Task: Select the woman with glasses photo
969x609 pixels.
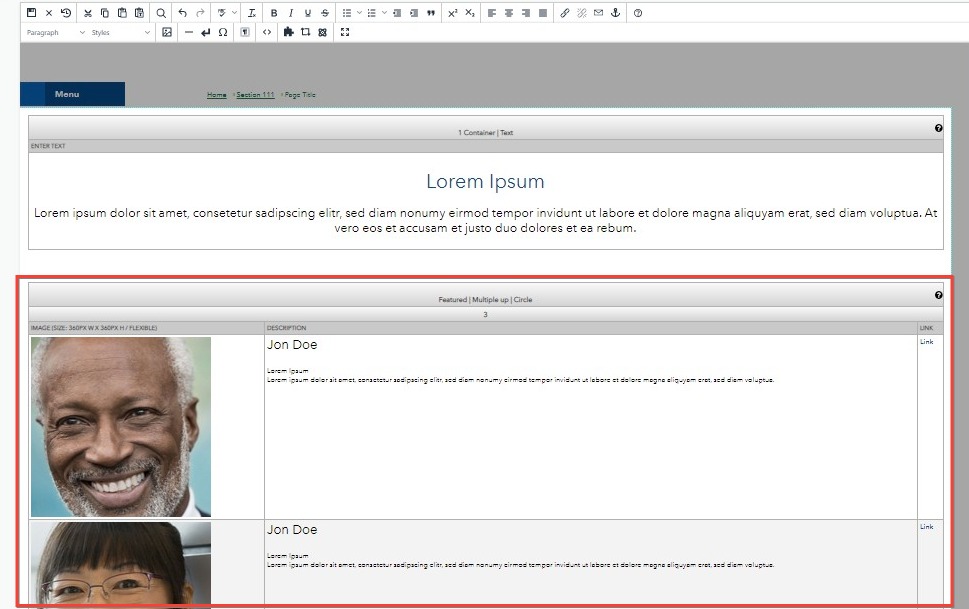Action: (121, 563)
